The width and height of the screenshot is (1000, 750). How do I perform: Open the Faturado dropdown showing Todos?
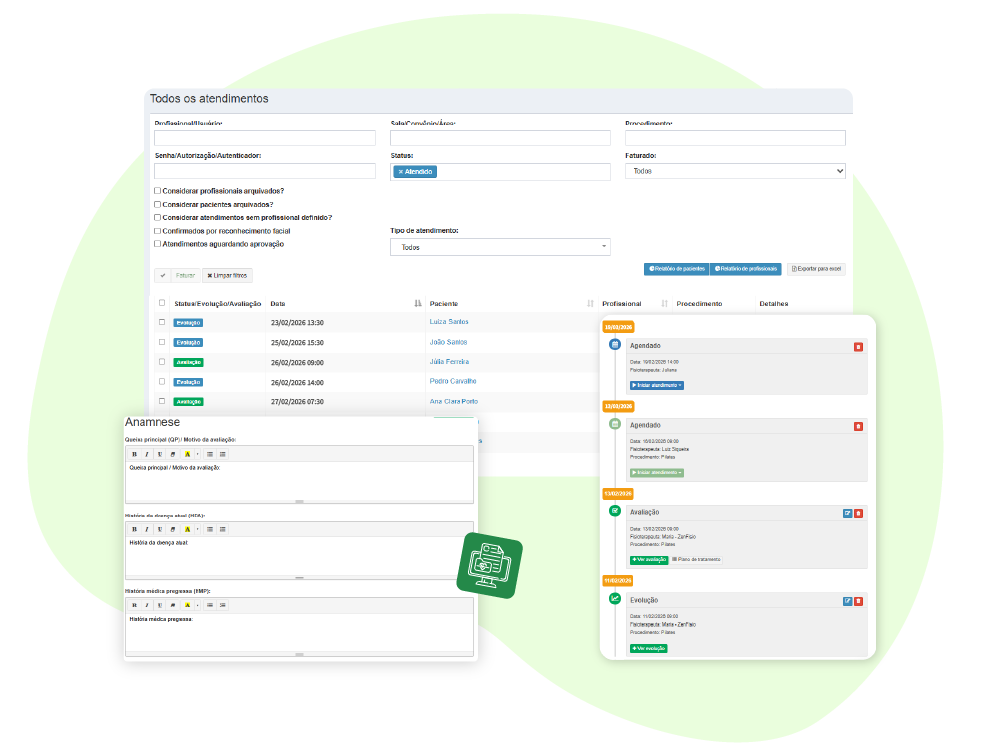(x=735, y=171)
